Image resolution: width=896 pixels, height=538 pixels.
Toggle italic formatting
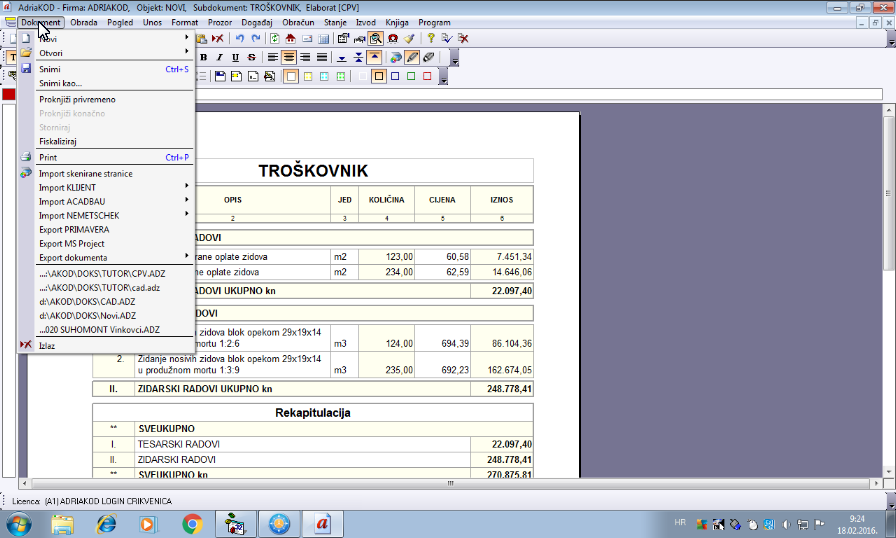(x=219, y=57)
